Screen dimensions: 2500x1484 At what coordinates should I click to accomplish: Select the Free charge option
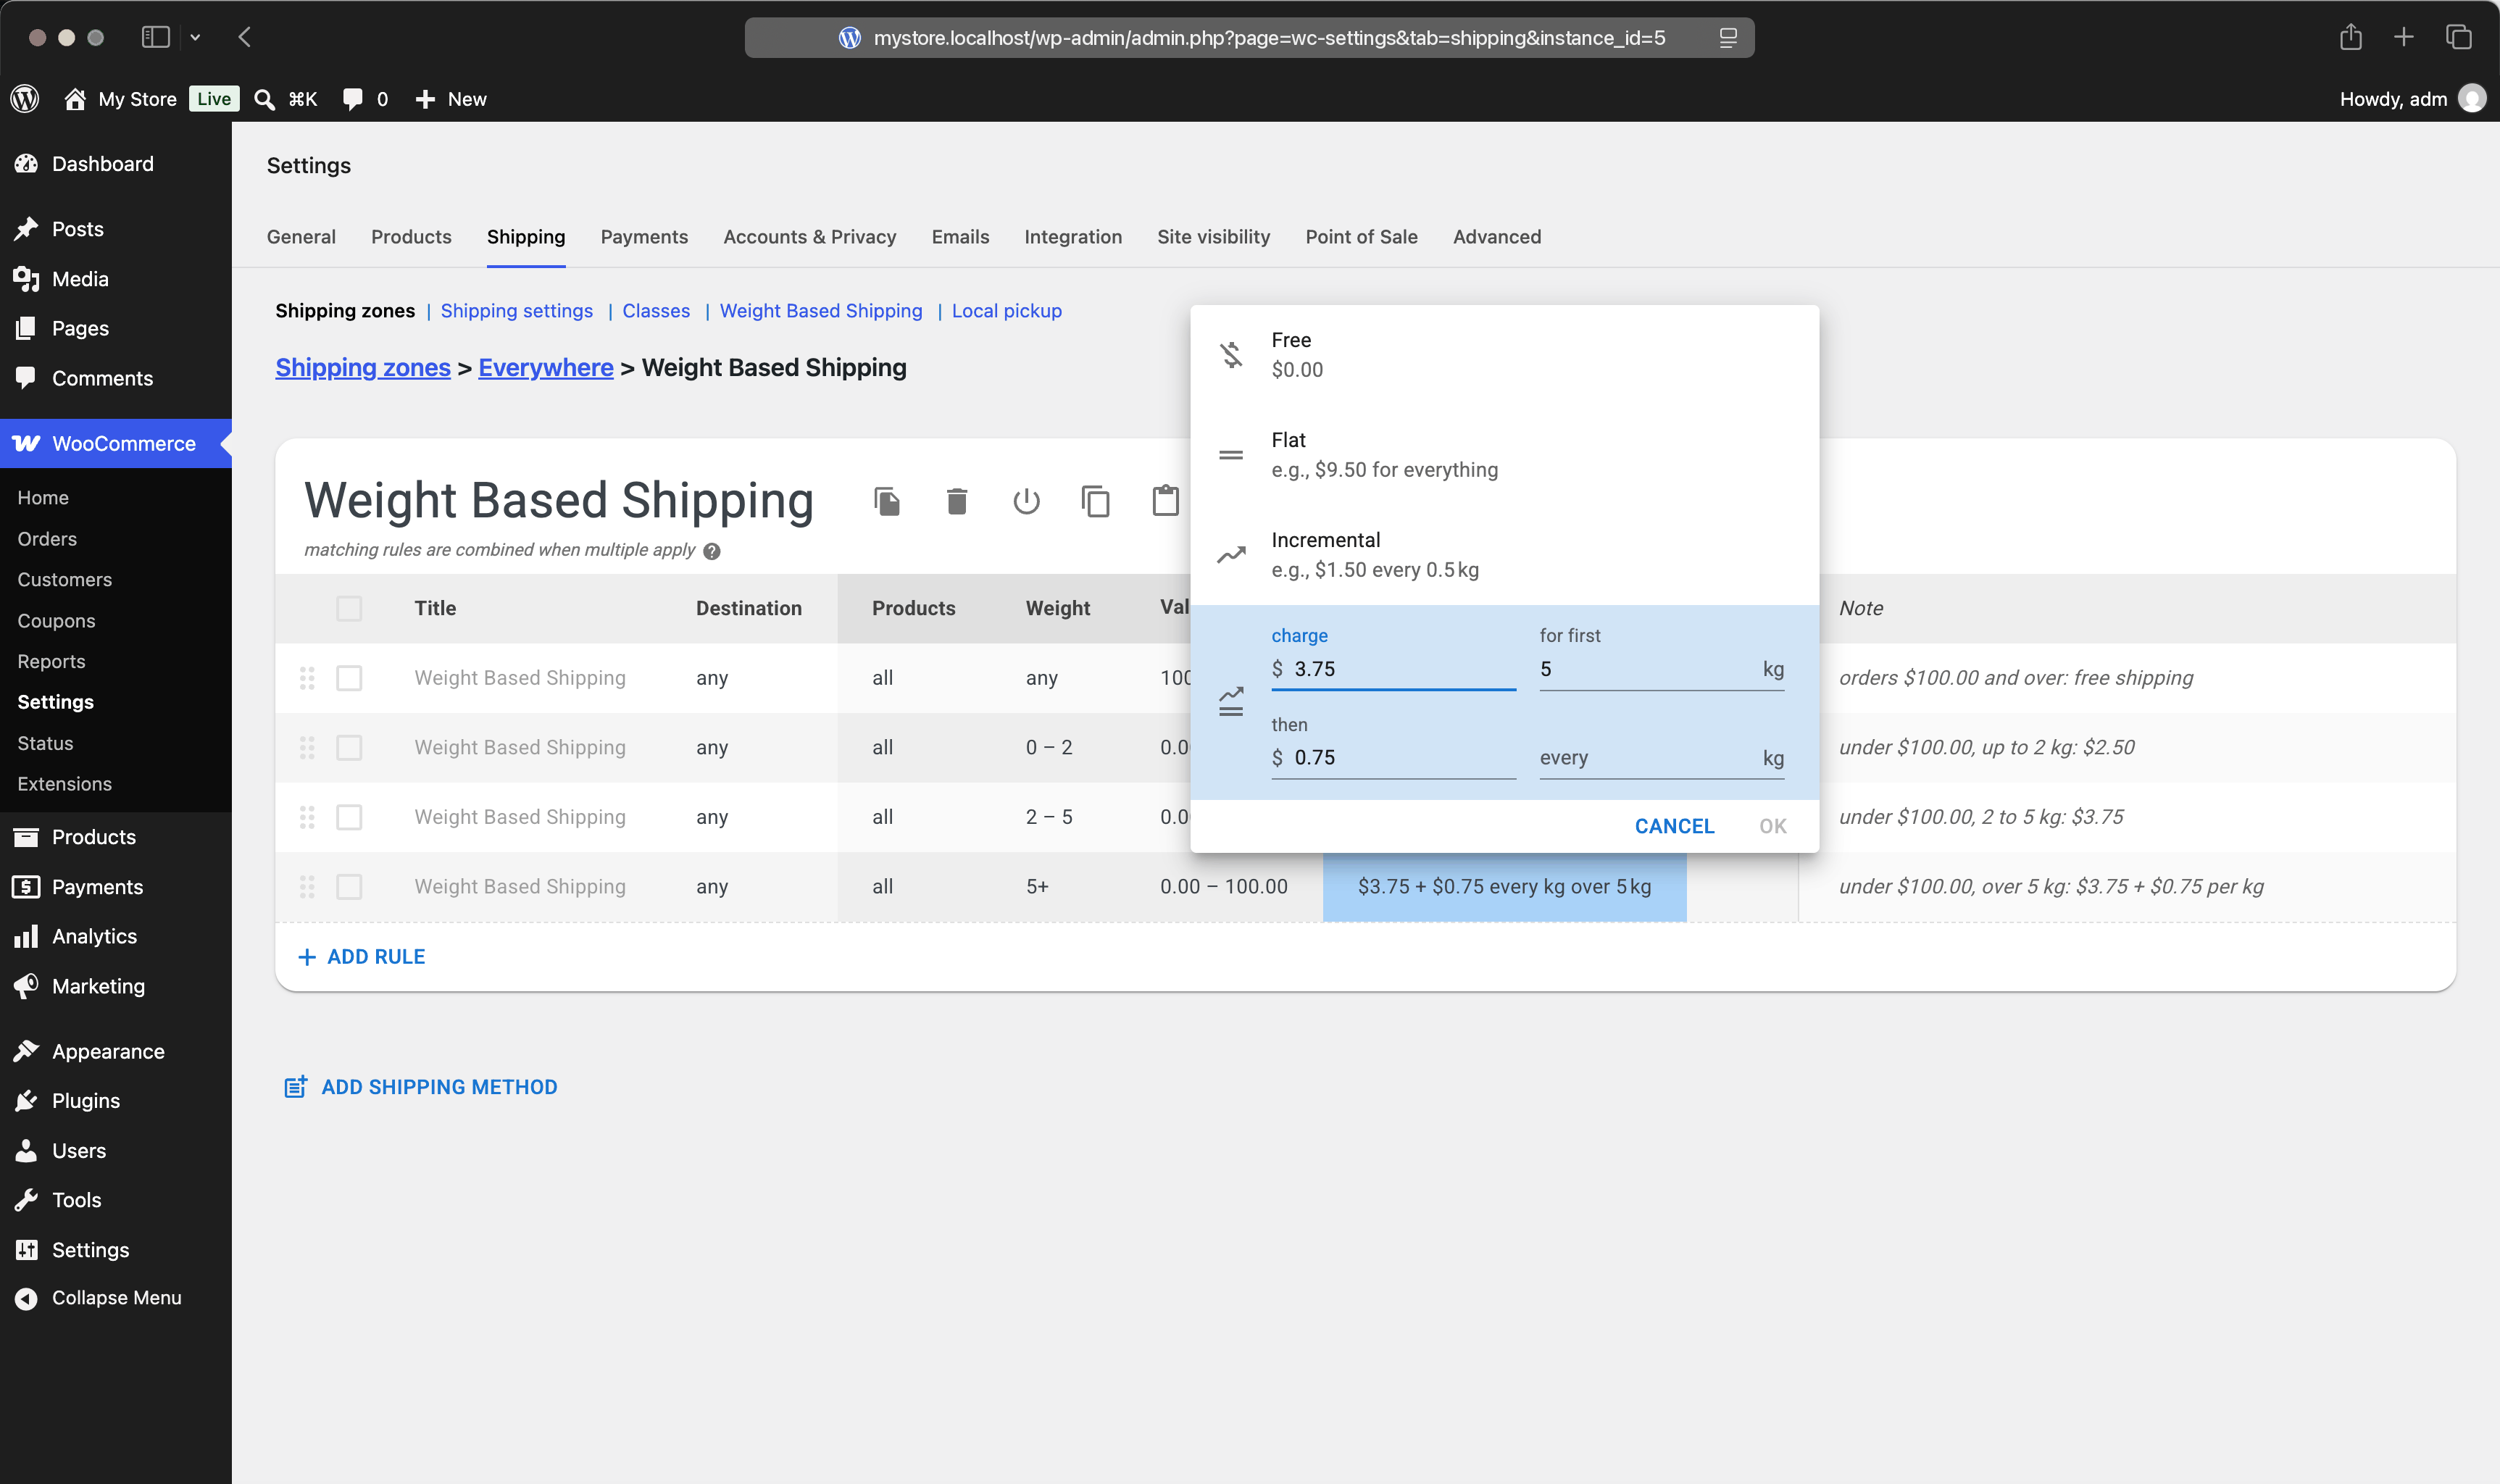coord(1504,355)
